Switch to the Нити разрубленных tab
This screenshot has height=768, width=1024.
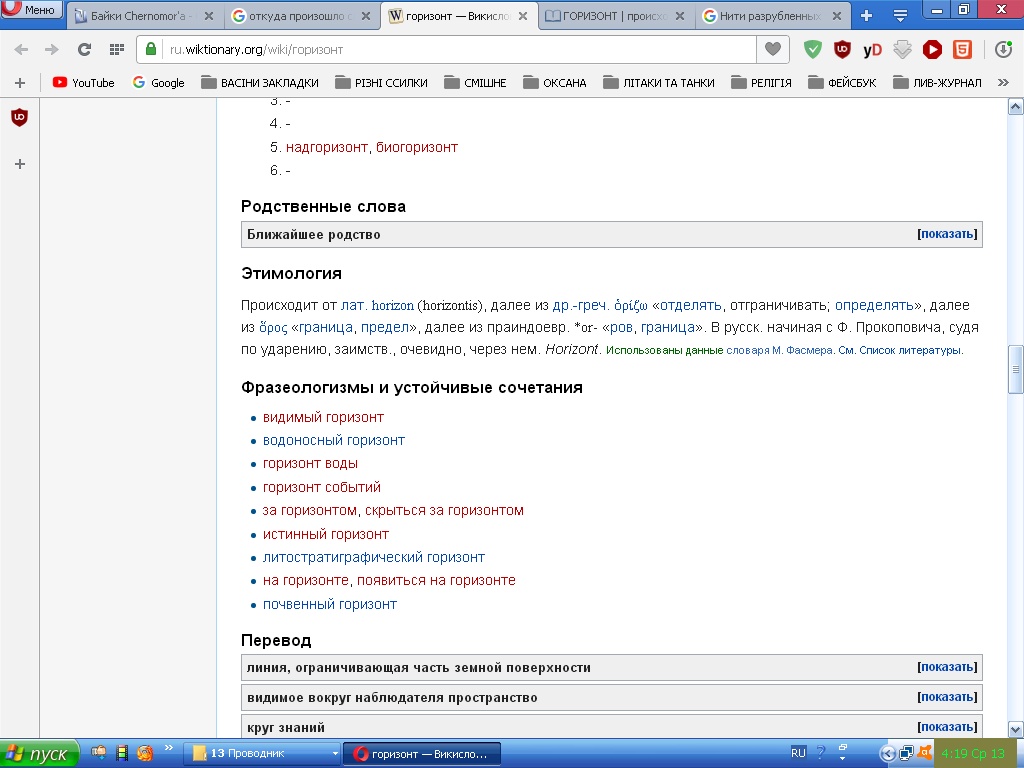point(771,16)
